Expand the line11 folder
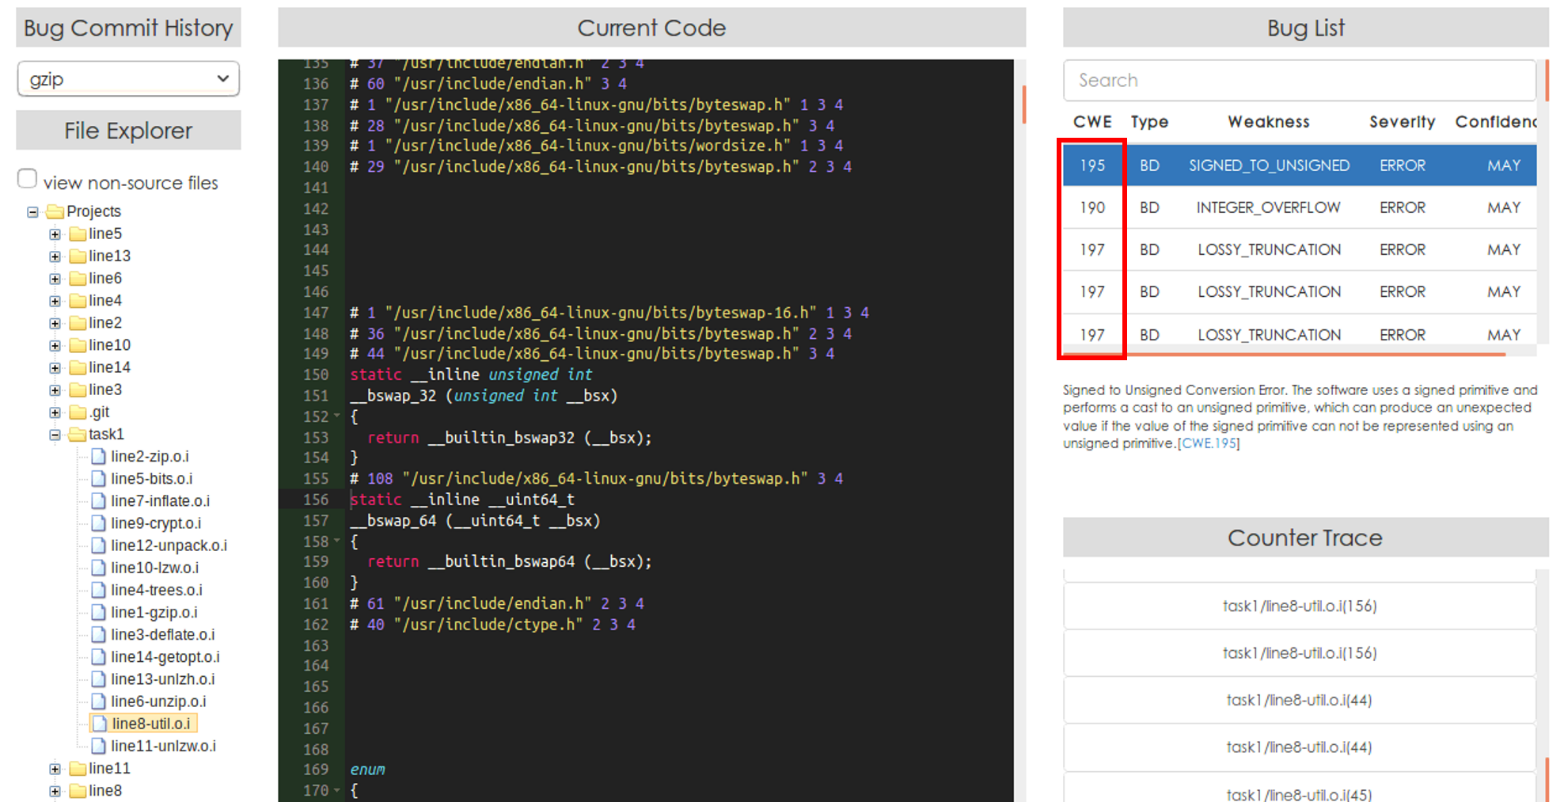The width and height of the screenshot is (1564, 802). [55, 769]
